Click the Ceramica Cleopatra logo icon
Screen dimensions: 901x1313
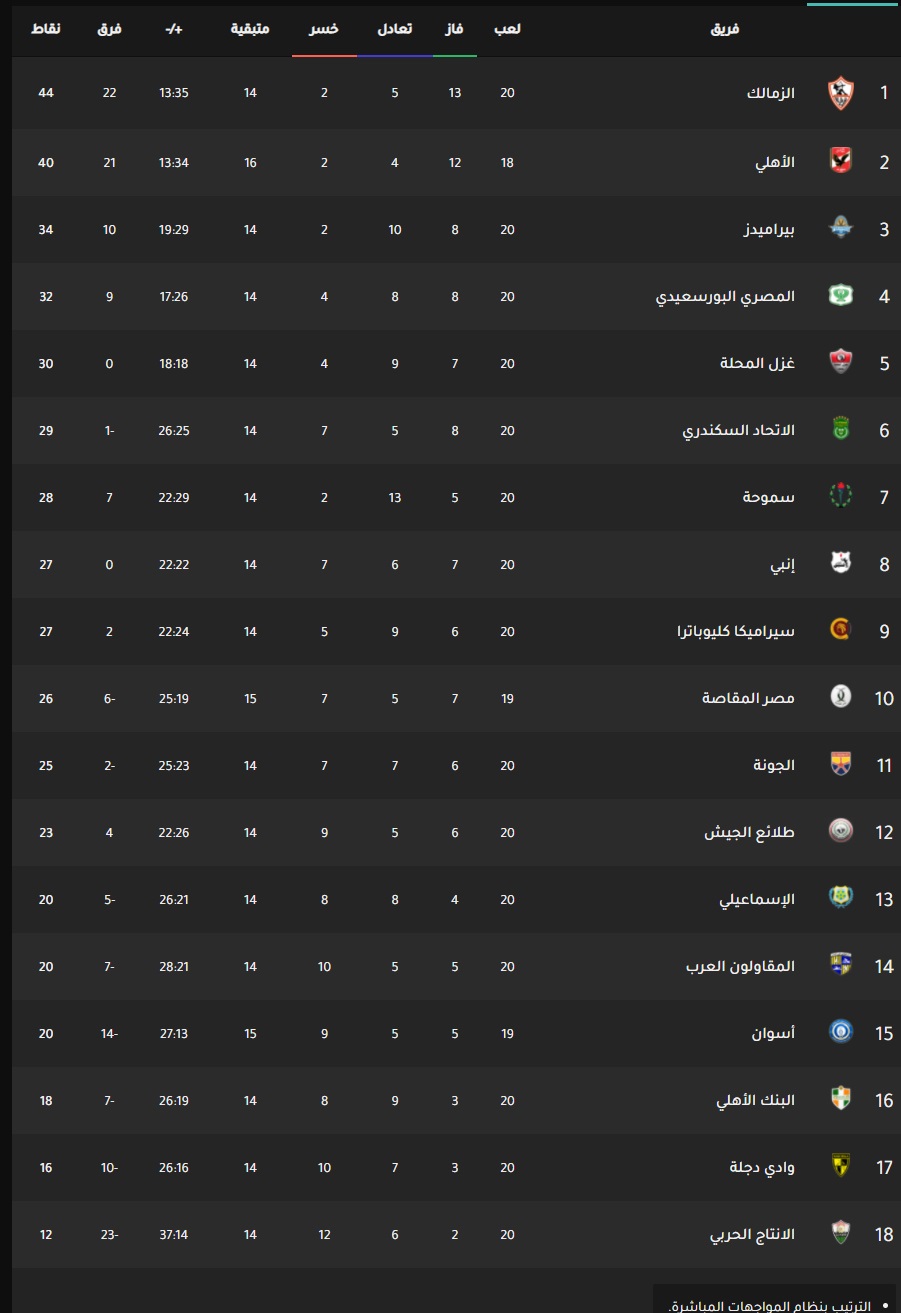point(840,630)
